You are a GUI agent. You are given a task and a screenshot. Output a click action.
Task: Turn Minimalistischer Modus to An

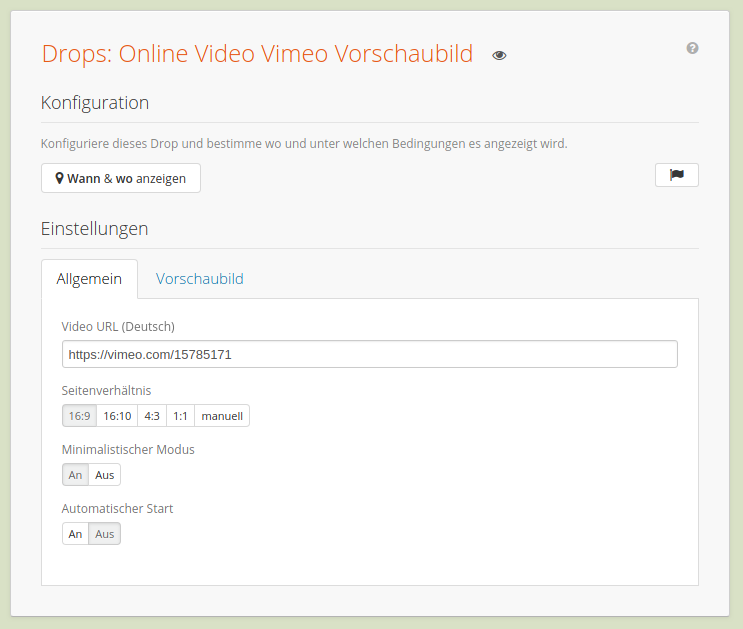pyautogui.click(x=75, y=474)
